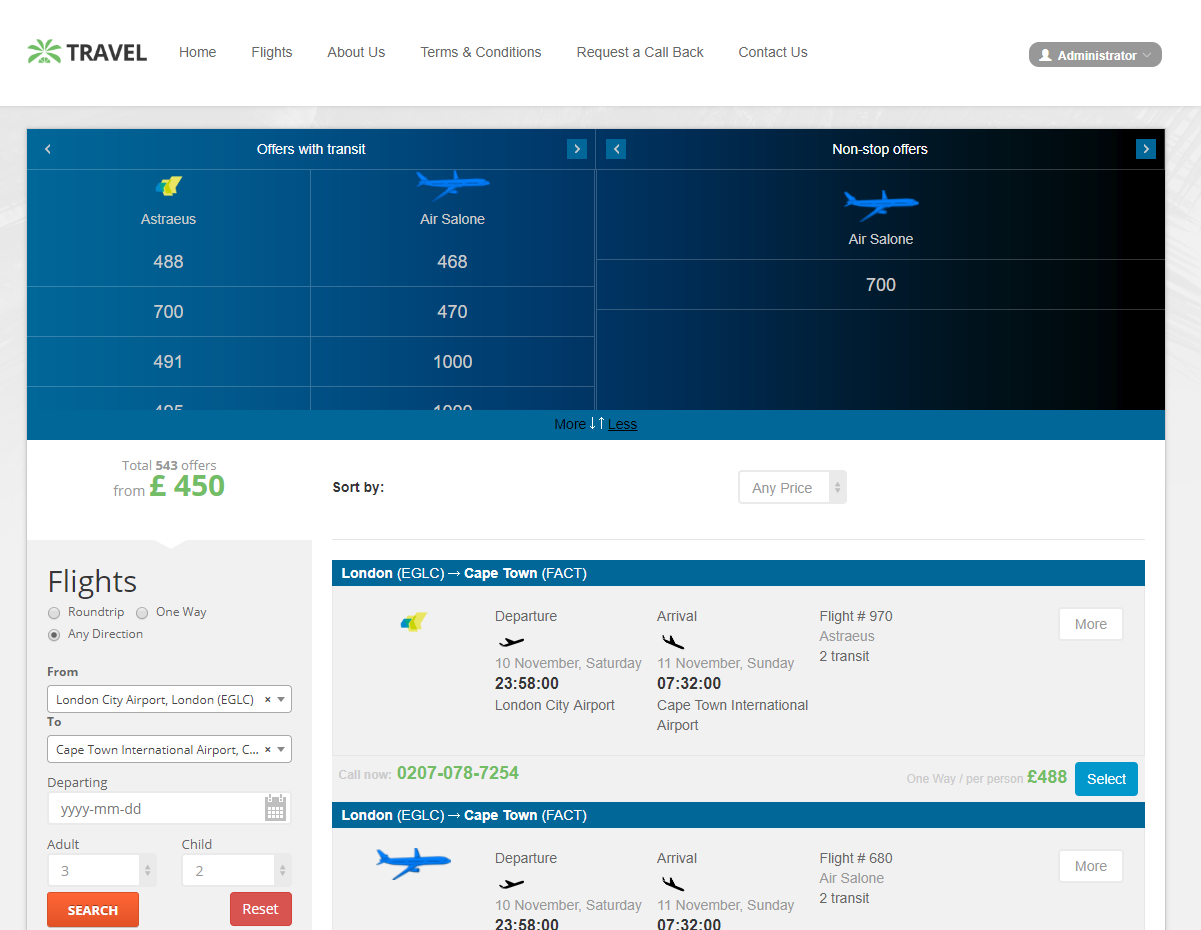Open the Contact Us page
This screenshot has height=930, width=1201.
[x=772, y=52]
